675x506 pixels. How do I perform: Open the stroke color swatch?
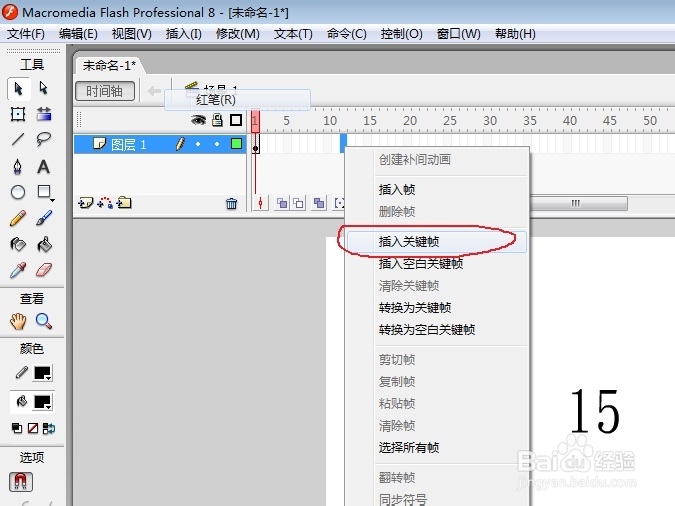[x=43, y=373]
